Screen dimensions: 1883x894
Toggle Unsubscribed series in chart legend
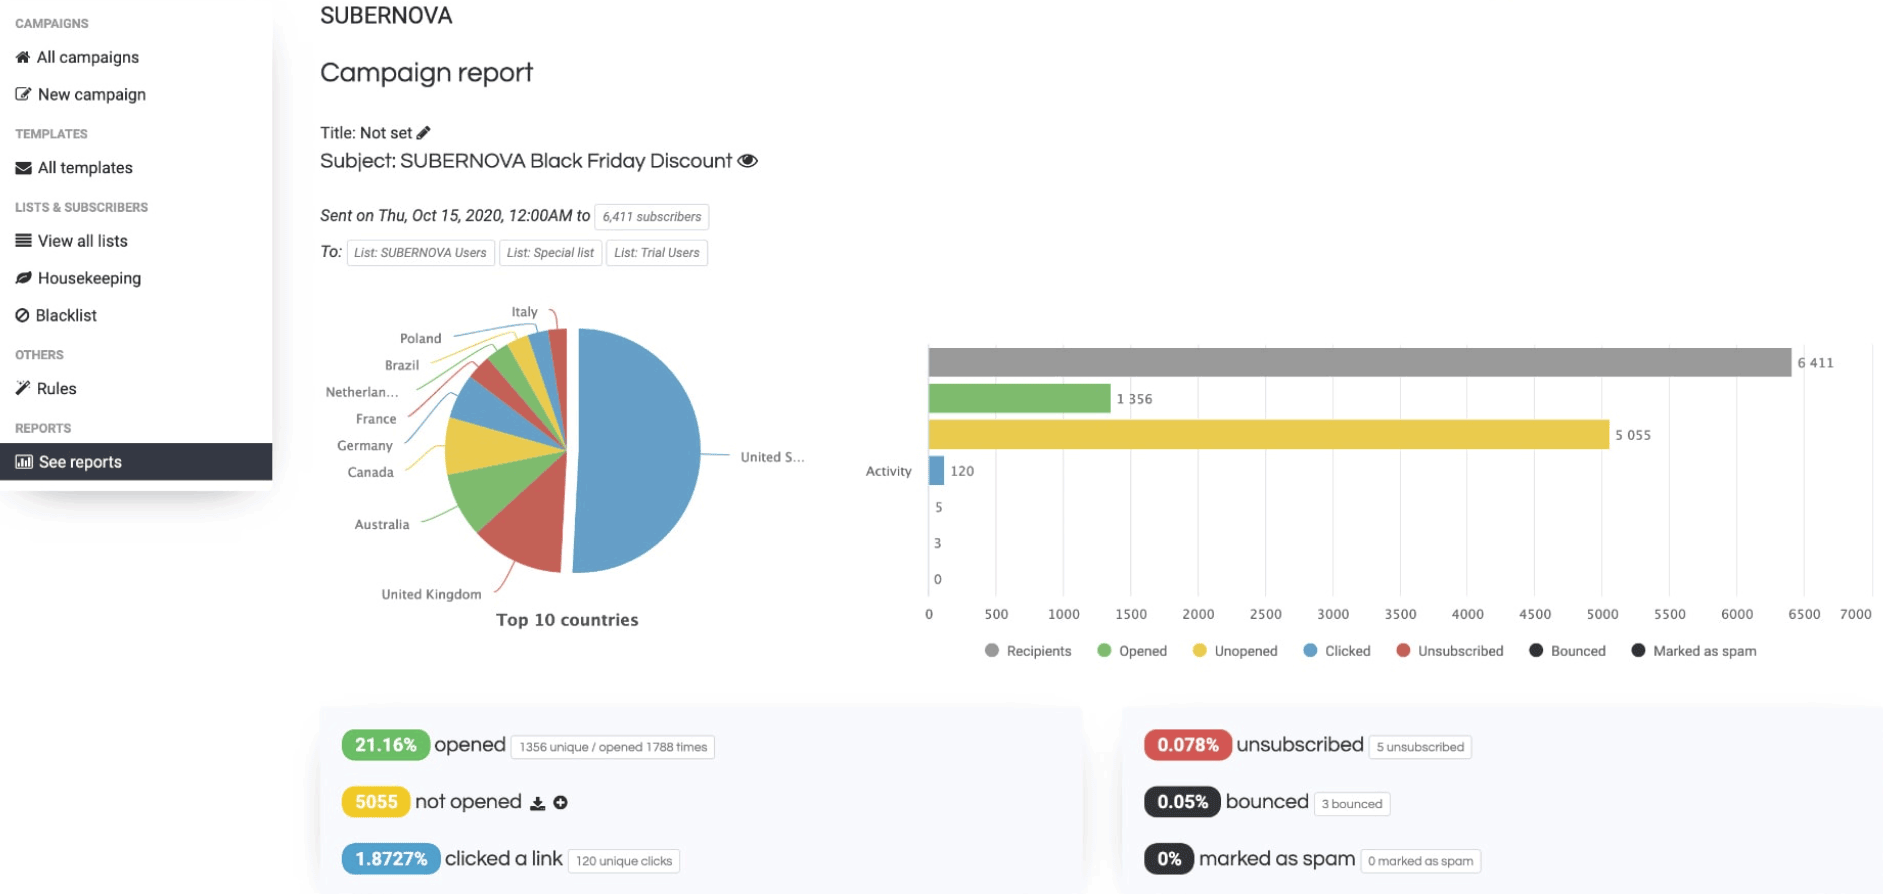[1450, 651]
